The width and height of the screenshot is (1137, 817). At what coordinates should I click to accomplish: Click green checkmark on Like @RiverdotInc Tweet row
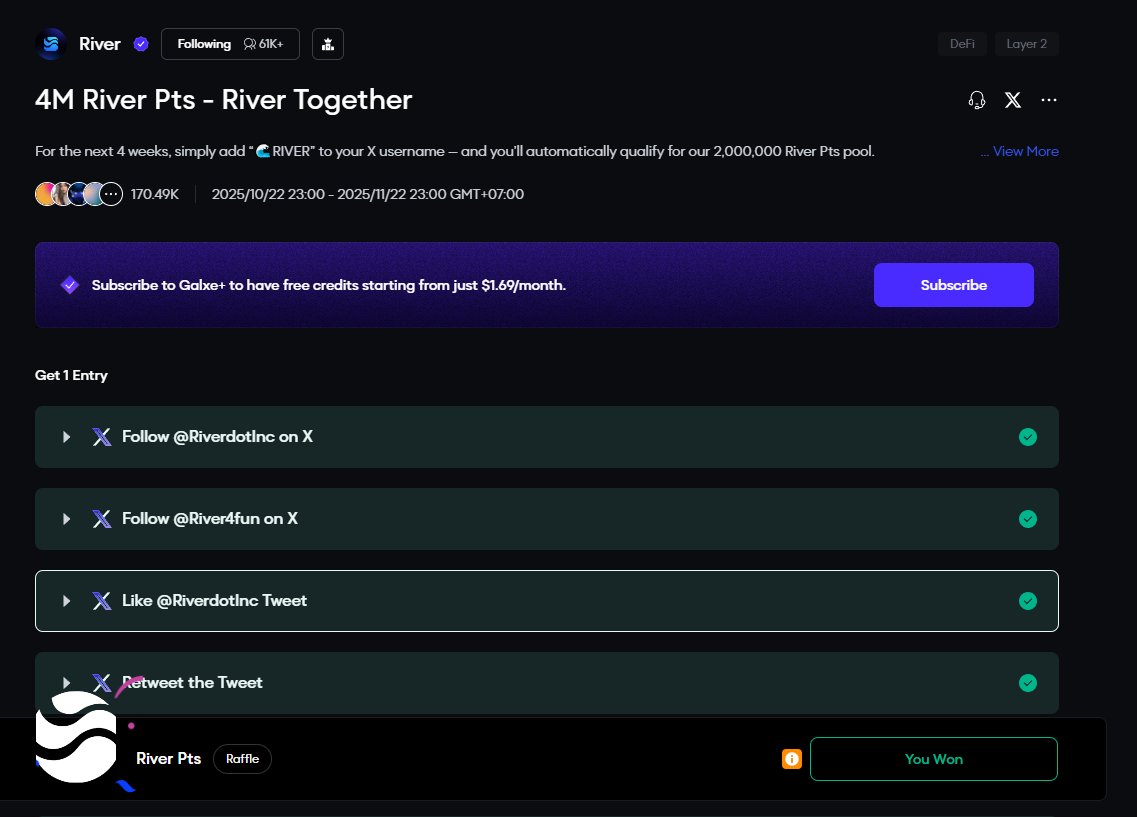click(x=1028, y=600)
